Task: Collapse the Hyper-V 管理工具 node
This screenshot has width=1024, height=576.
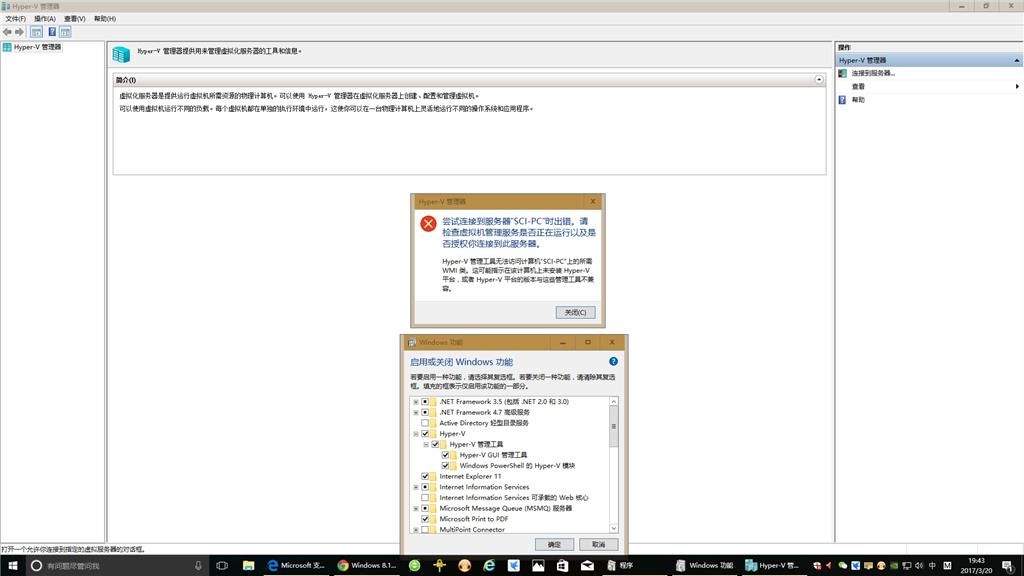Action: tap(426, 444)
